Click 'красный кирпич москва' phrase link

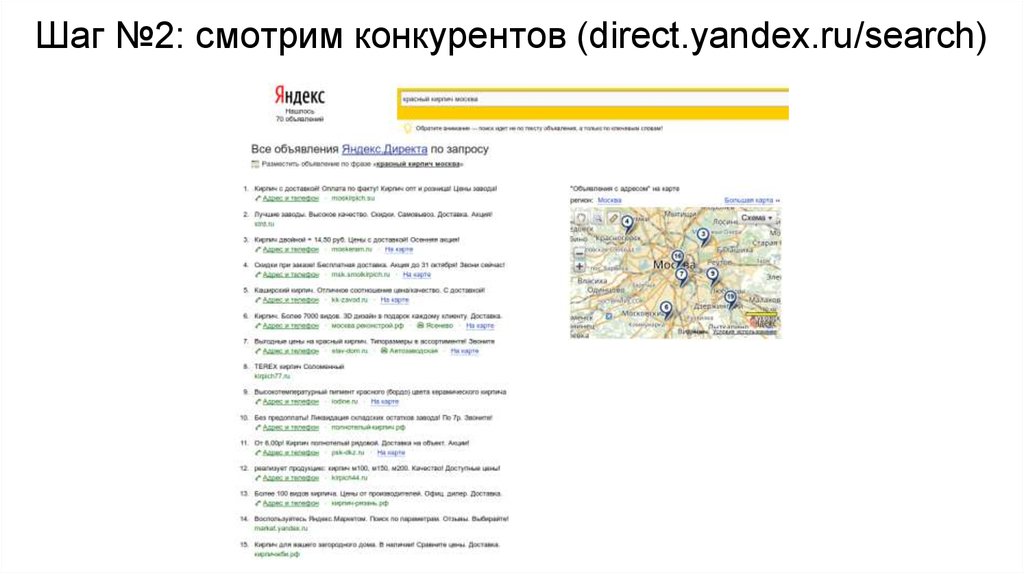[x=418, y=165]
